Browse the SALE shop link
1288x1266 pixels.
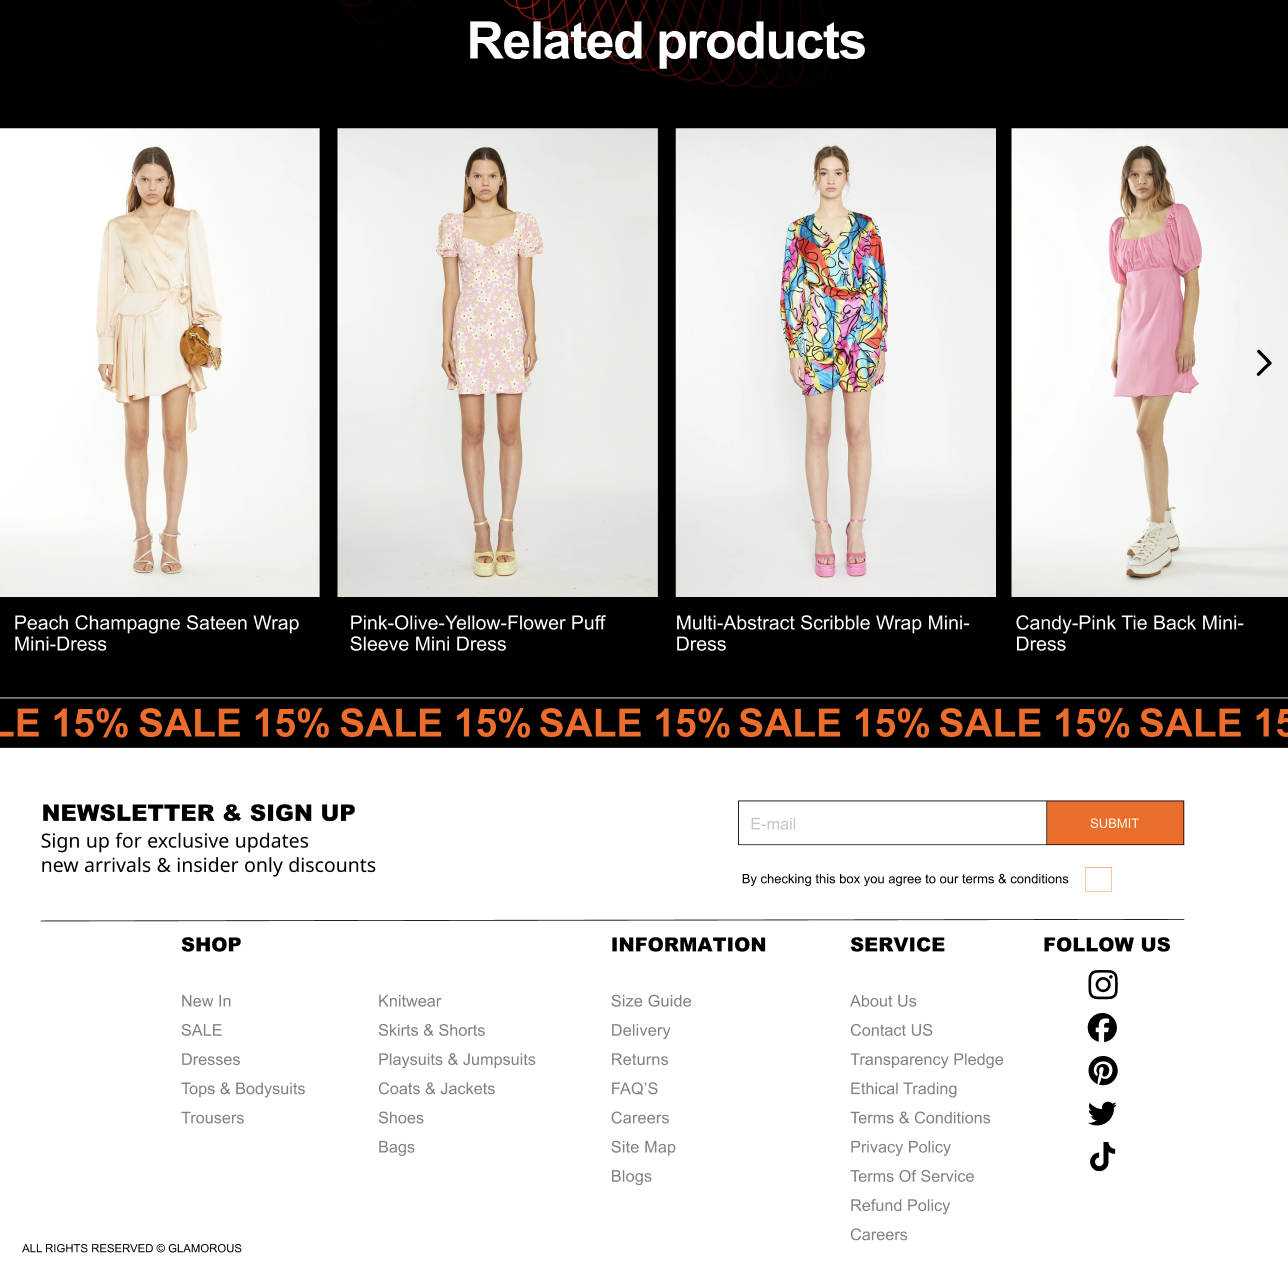(x=201, y=1030)
